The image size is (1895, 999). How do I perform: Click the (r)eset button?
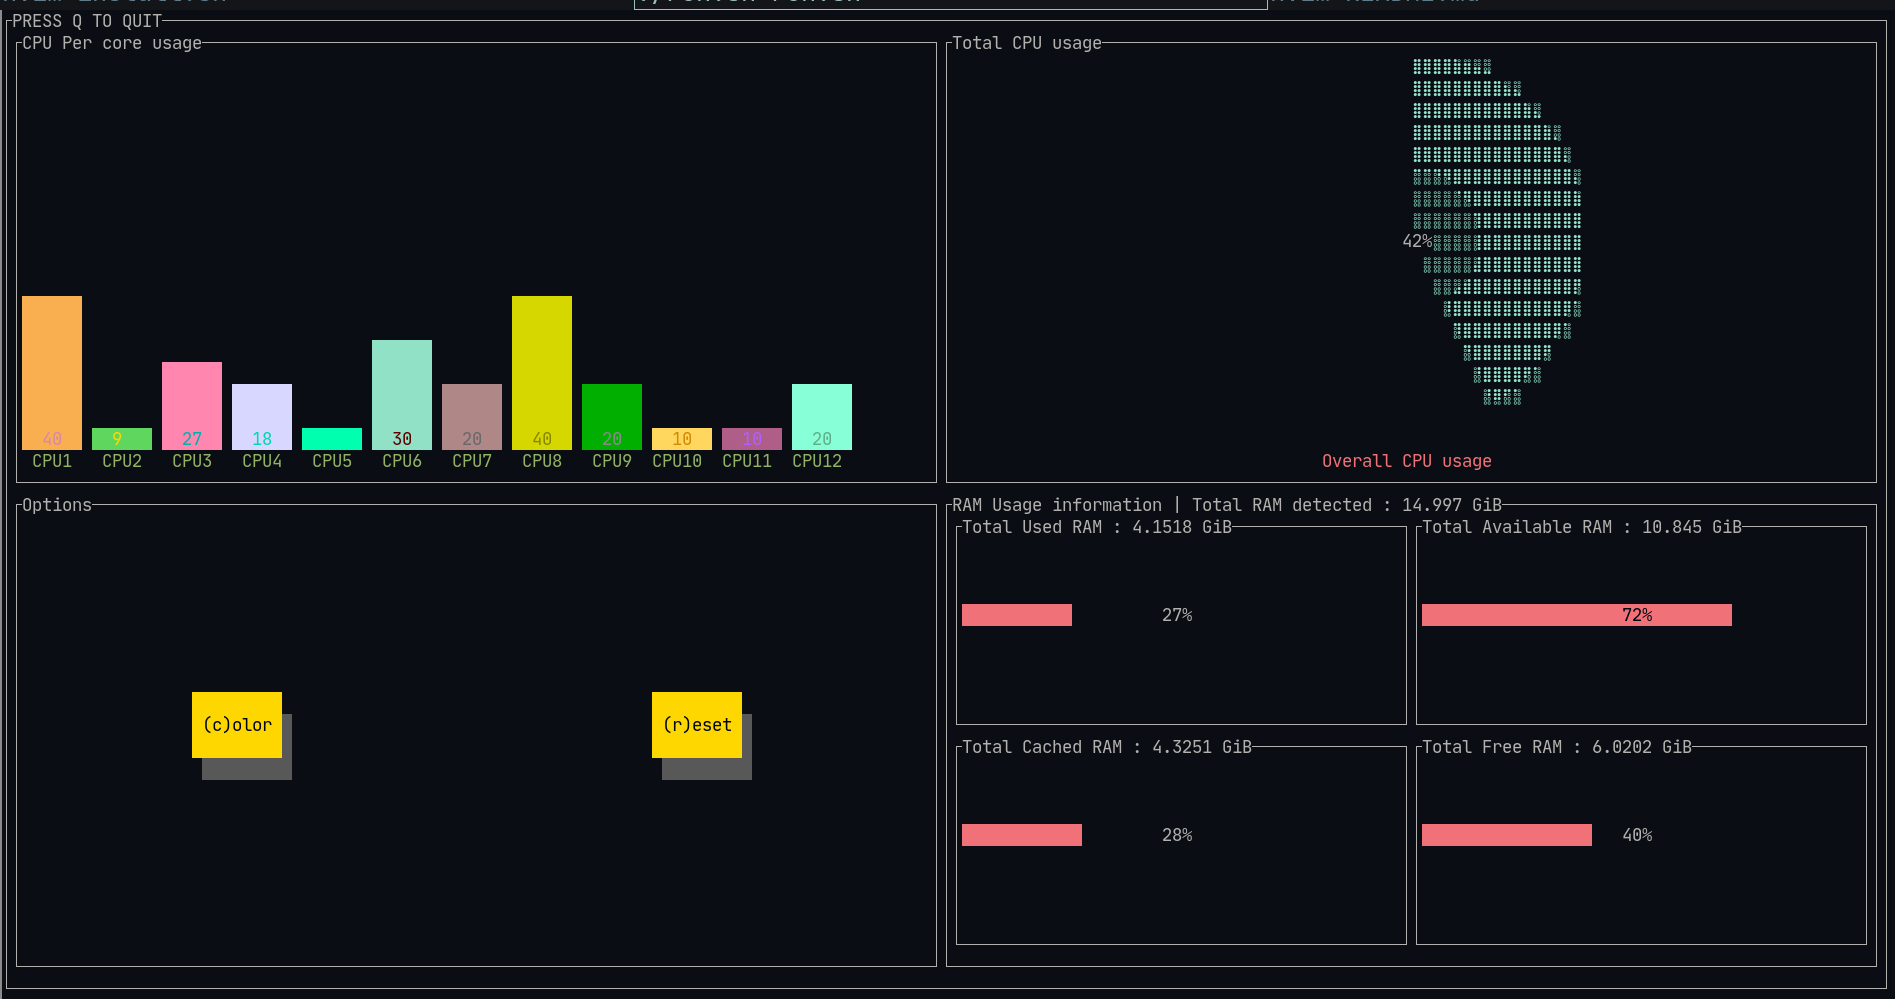697,725
